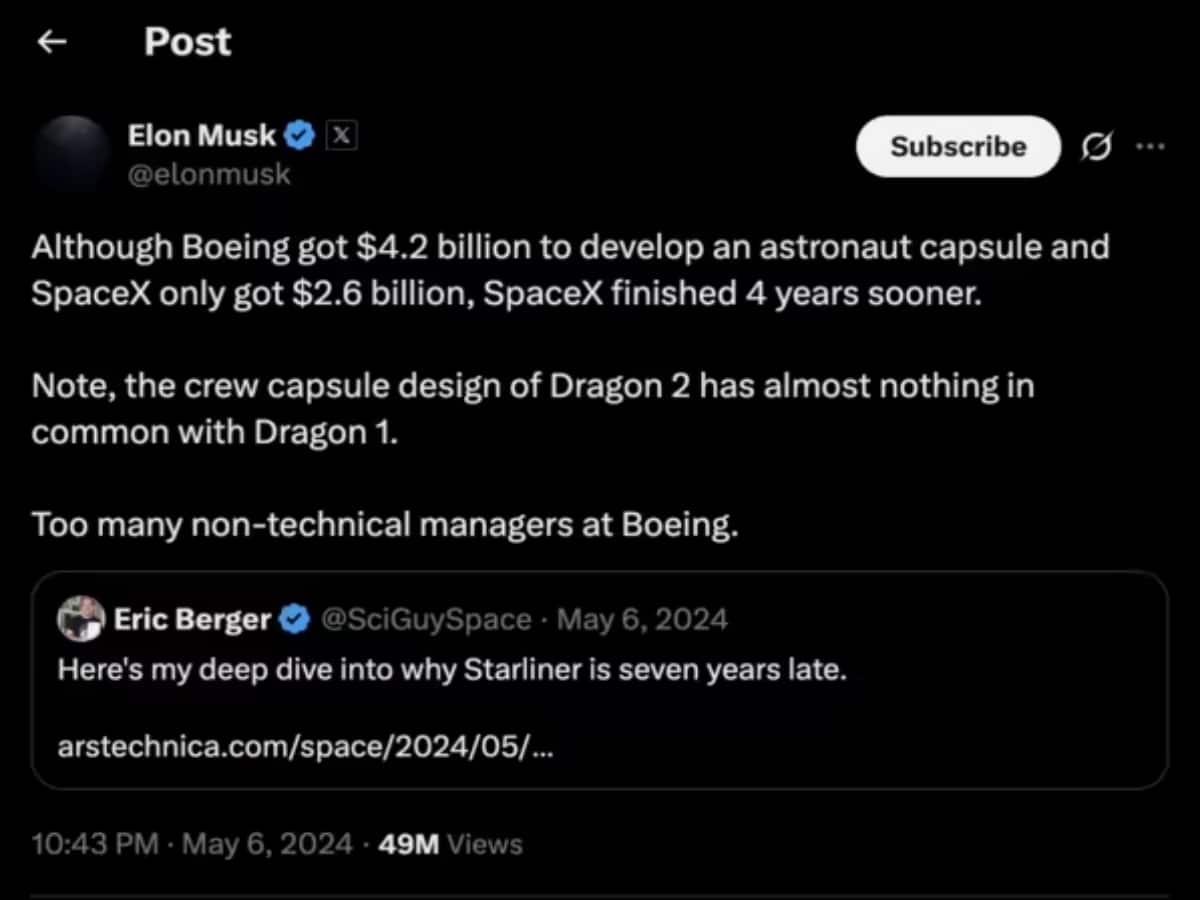Click the back arrow icon
1200x900 pixels.
pyautogui.click(x=52, y=42)
